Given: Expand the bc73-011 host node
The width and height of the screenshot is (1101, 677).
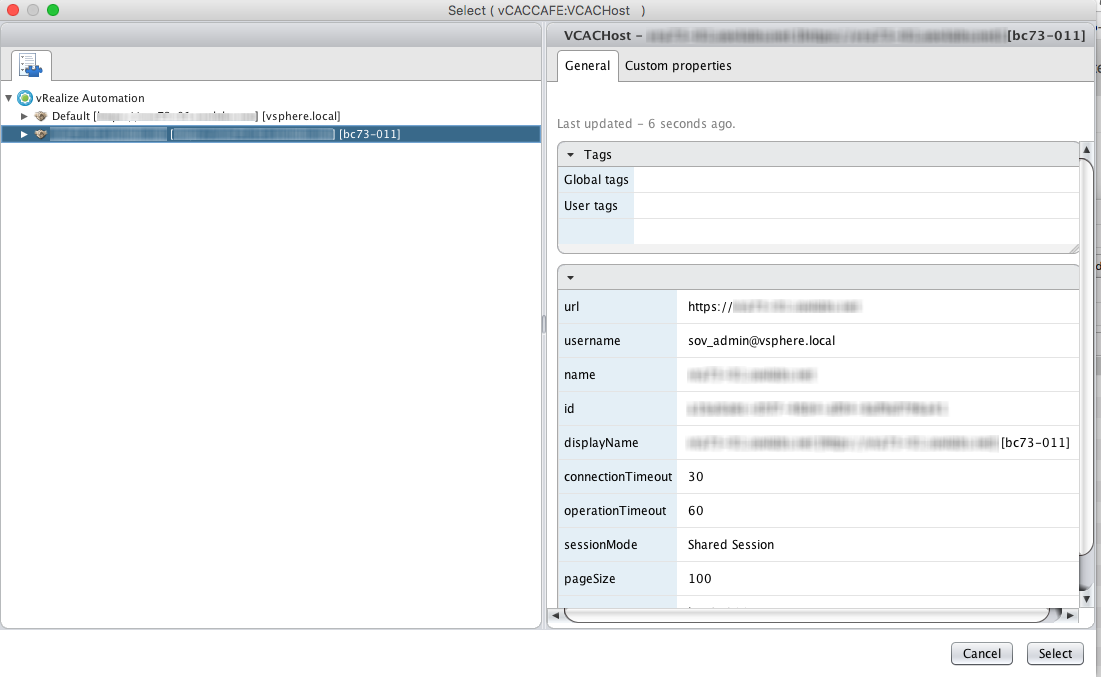Looking at the screenshot, I should coord(24,134).
